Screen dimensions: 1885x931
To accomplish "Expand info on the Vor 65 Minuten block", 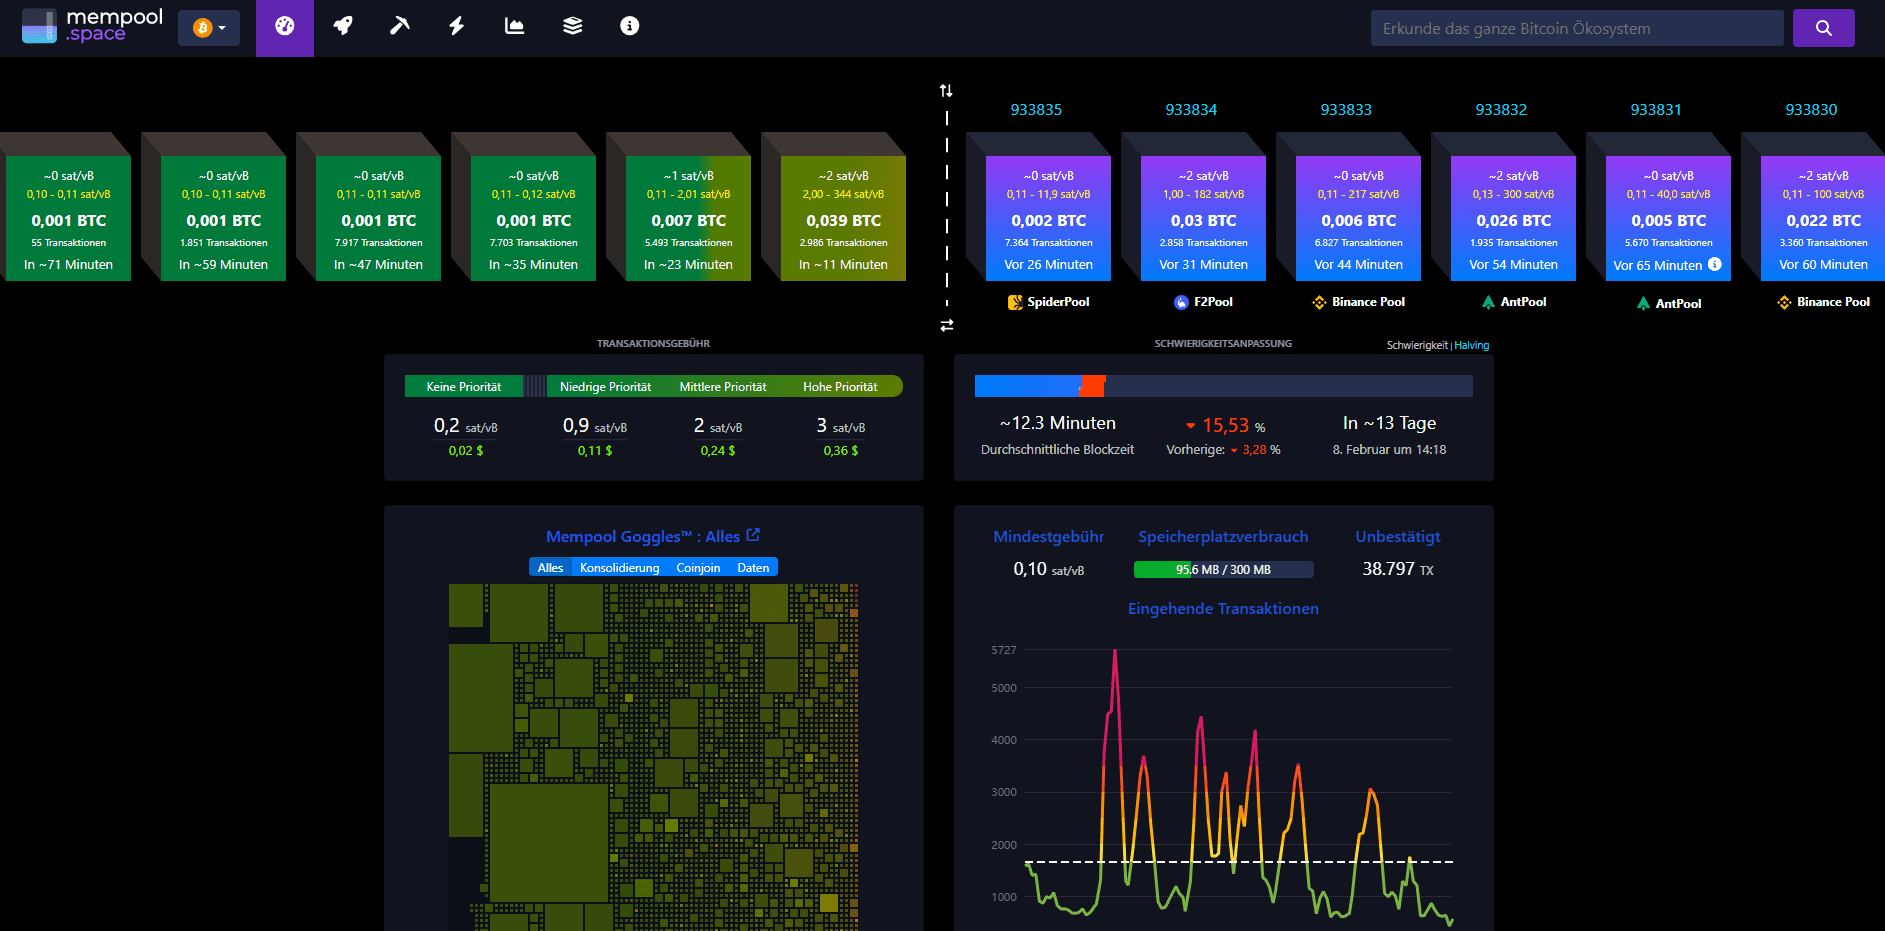I will coord(1714,265).
